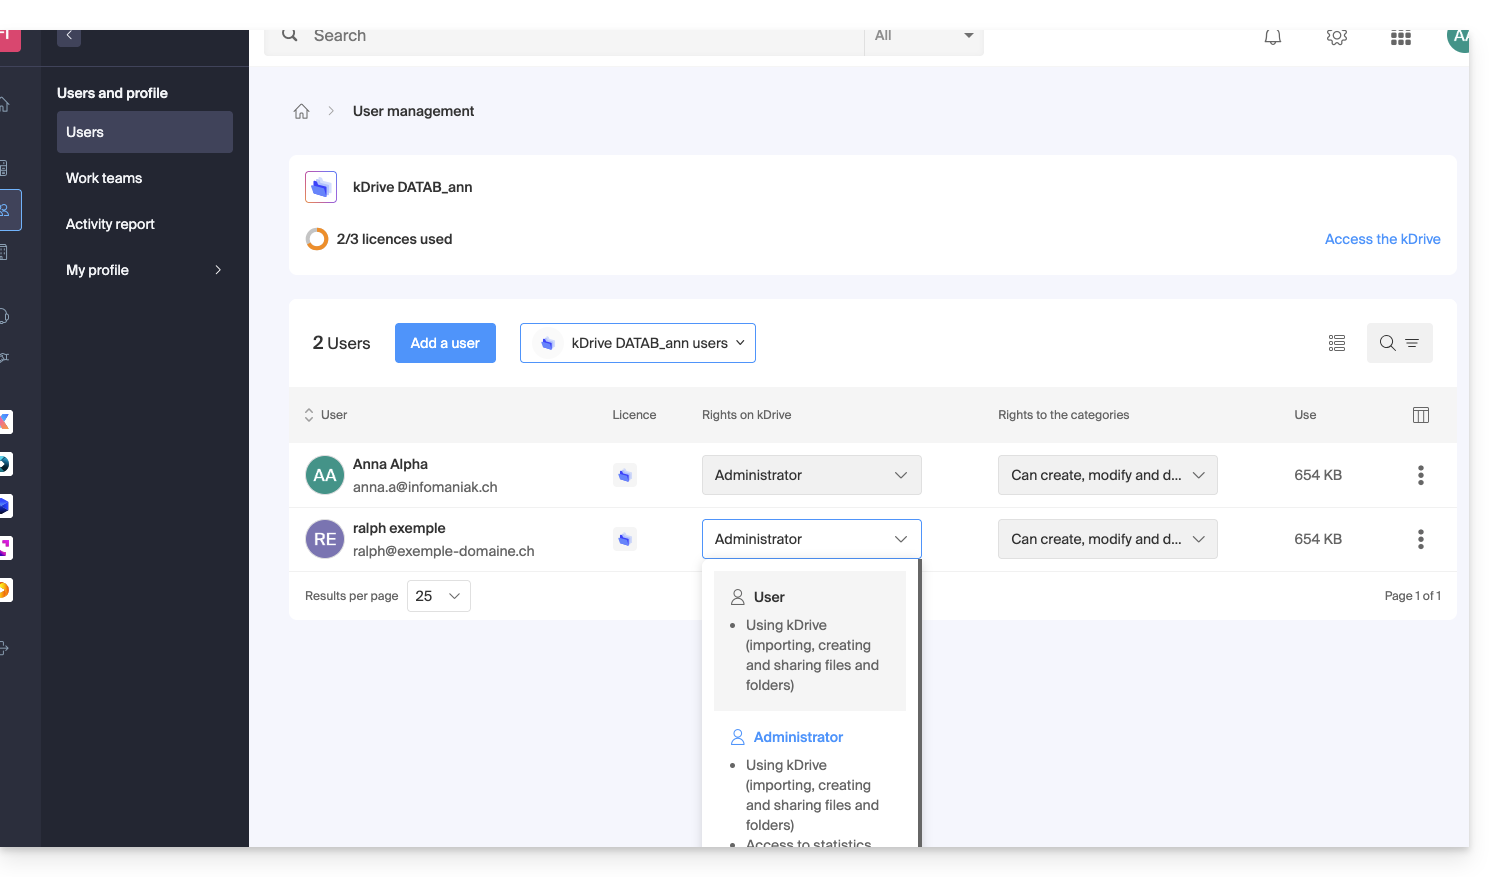Open Work teams in sidebar
The height and width of the screenshot is (877, 1499).
tap(104, 178)
